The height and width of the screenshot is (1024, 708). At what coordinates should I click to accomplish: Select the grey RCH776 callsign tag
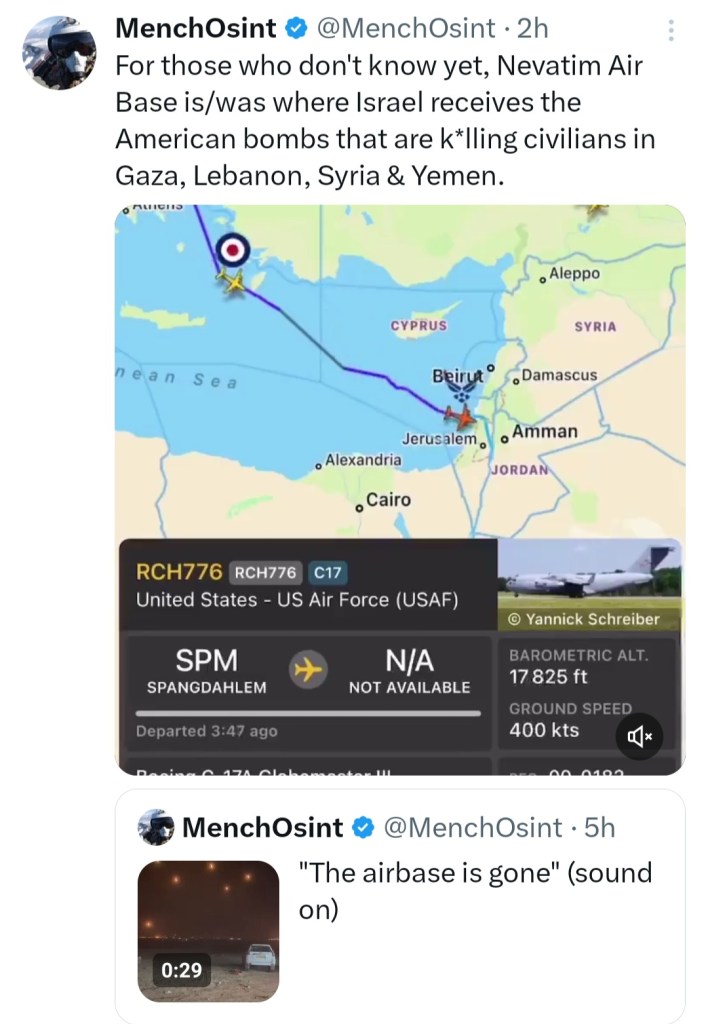click(x=265, y=573)
